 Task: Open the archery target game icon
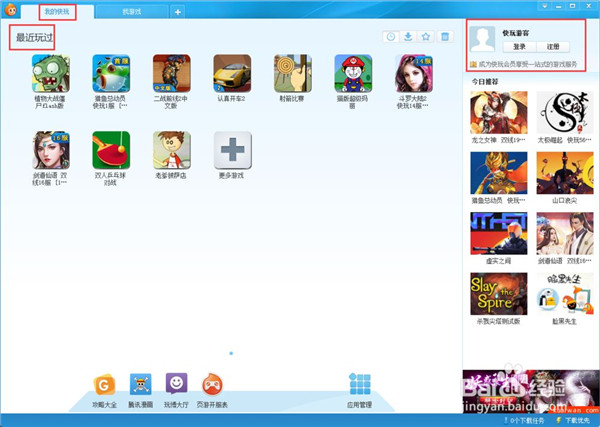[x=292, y=73]
